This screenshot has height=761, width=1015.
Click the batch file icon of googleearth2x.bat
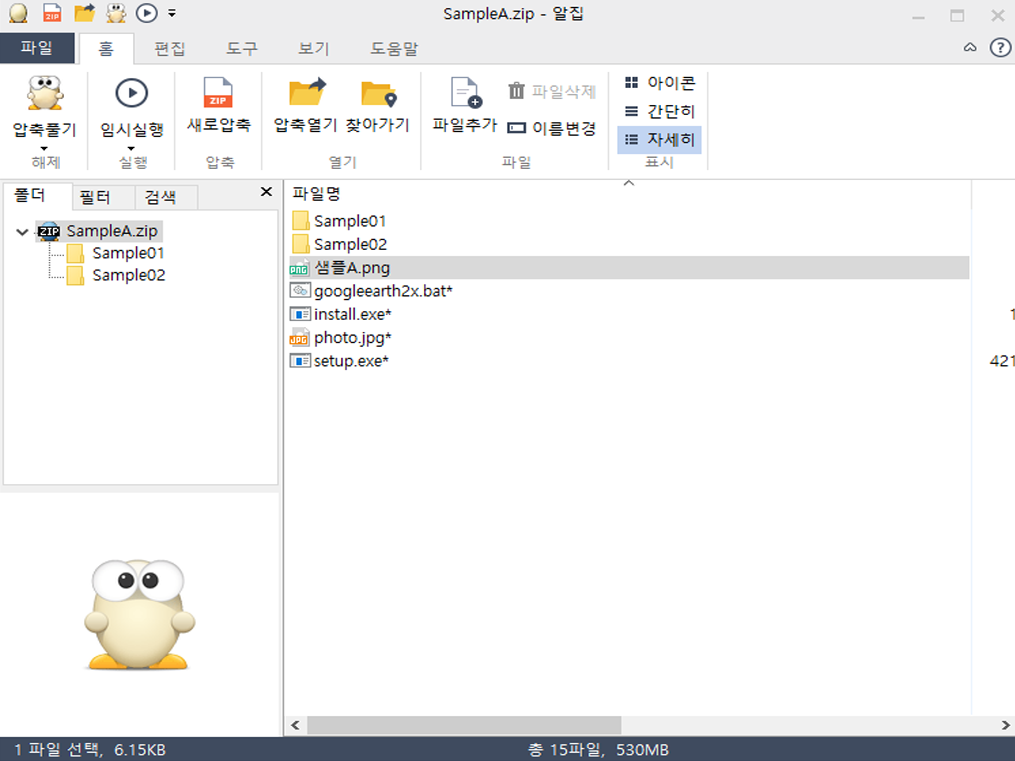click(300, 291)
